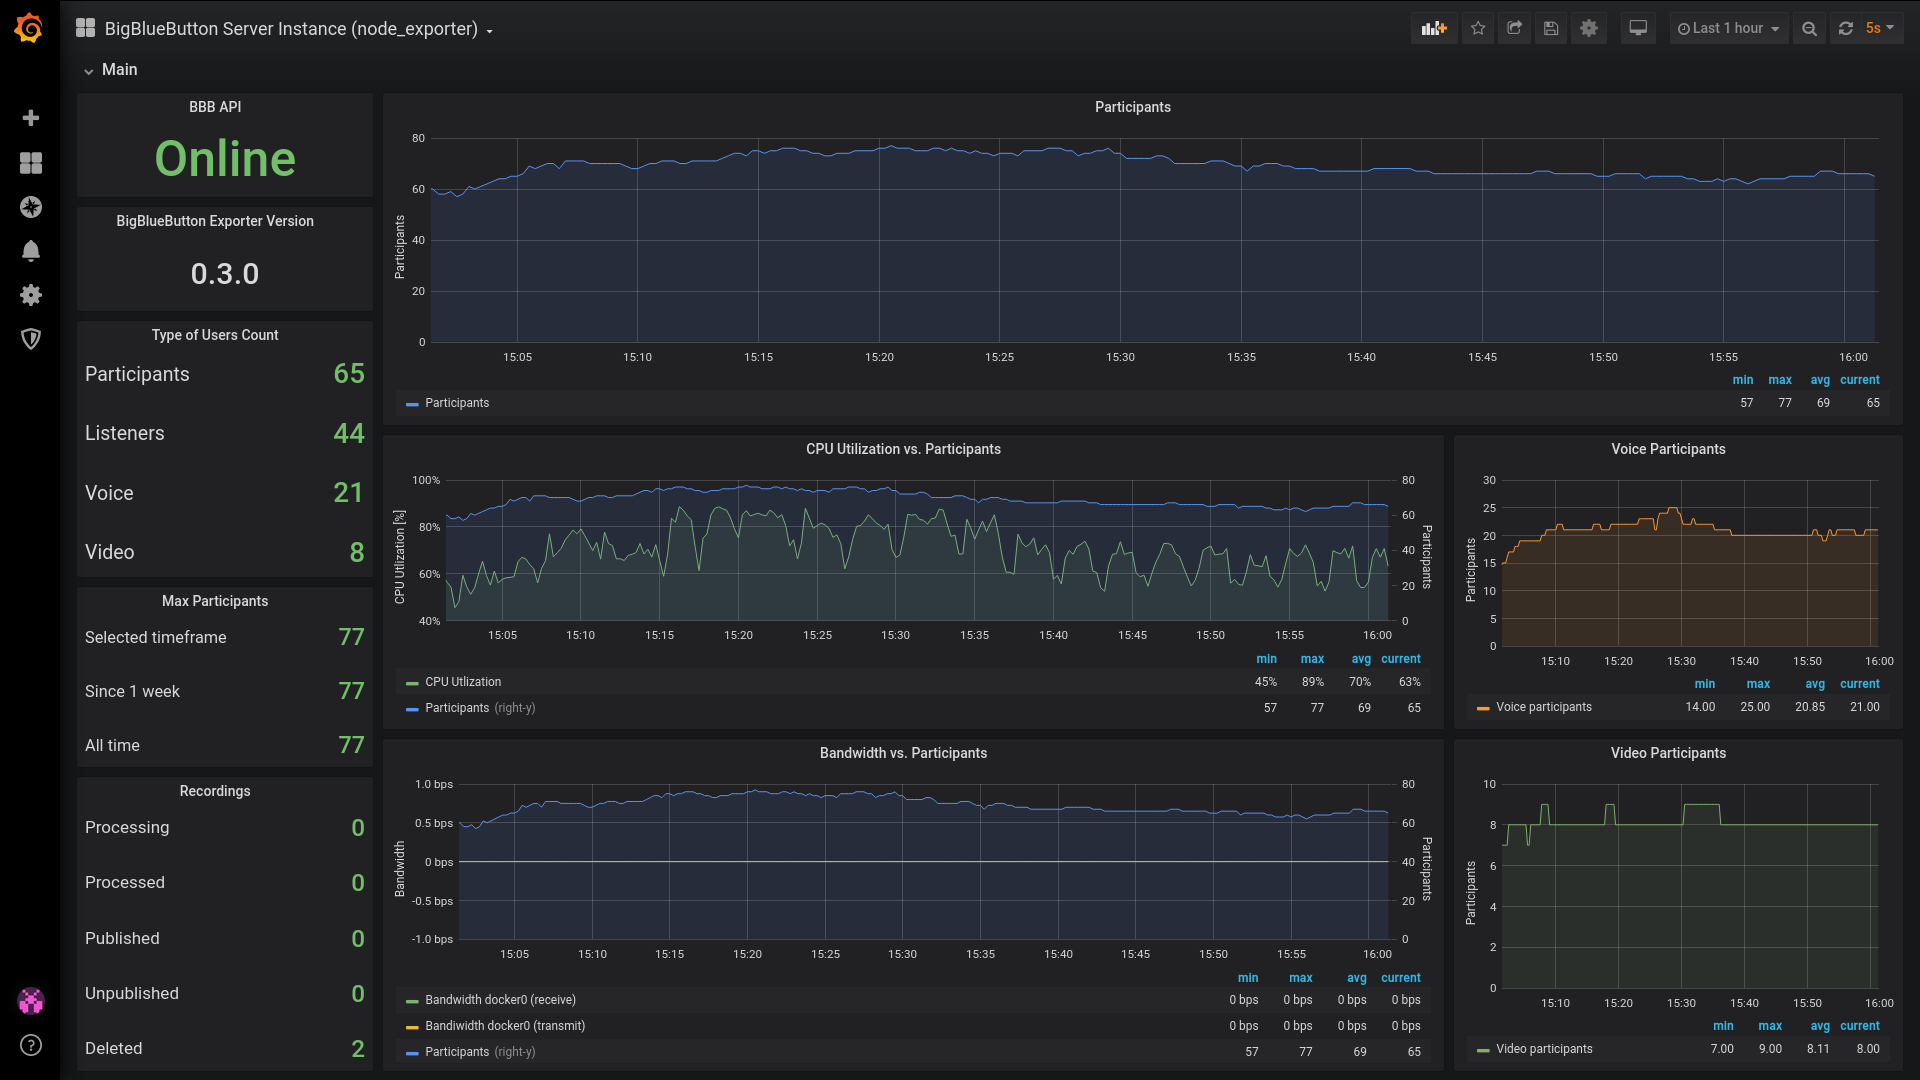The height and width of the screenshot is (1080, 1920).
Task: Click the Share dashboard icon
Action: point(1514,28)
